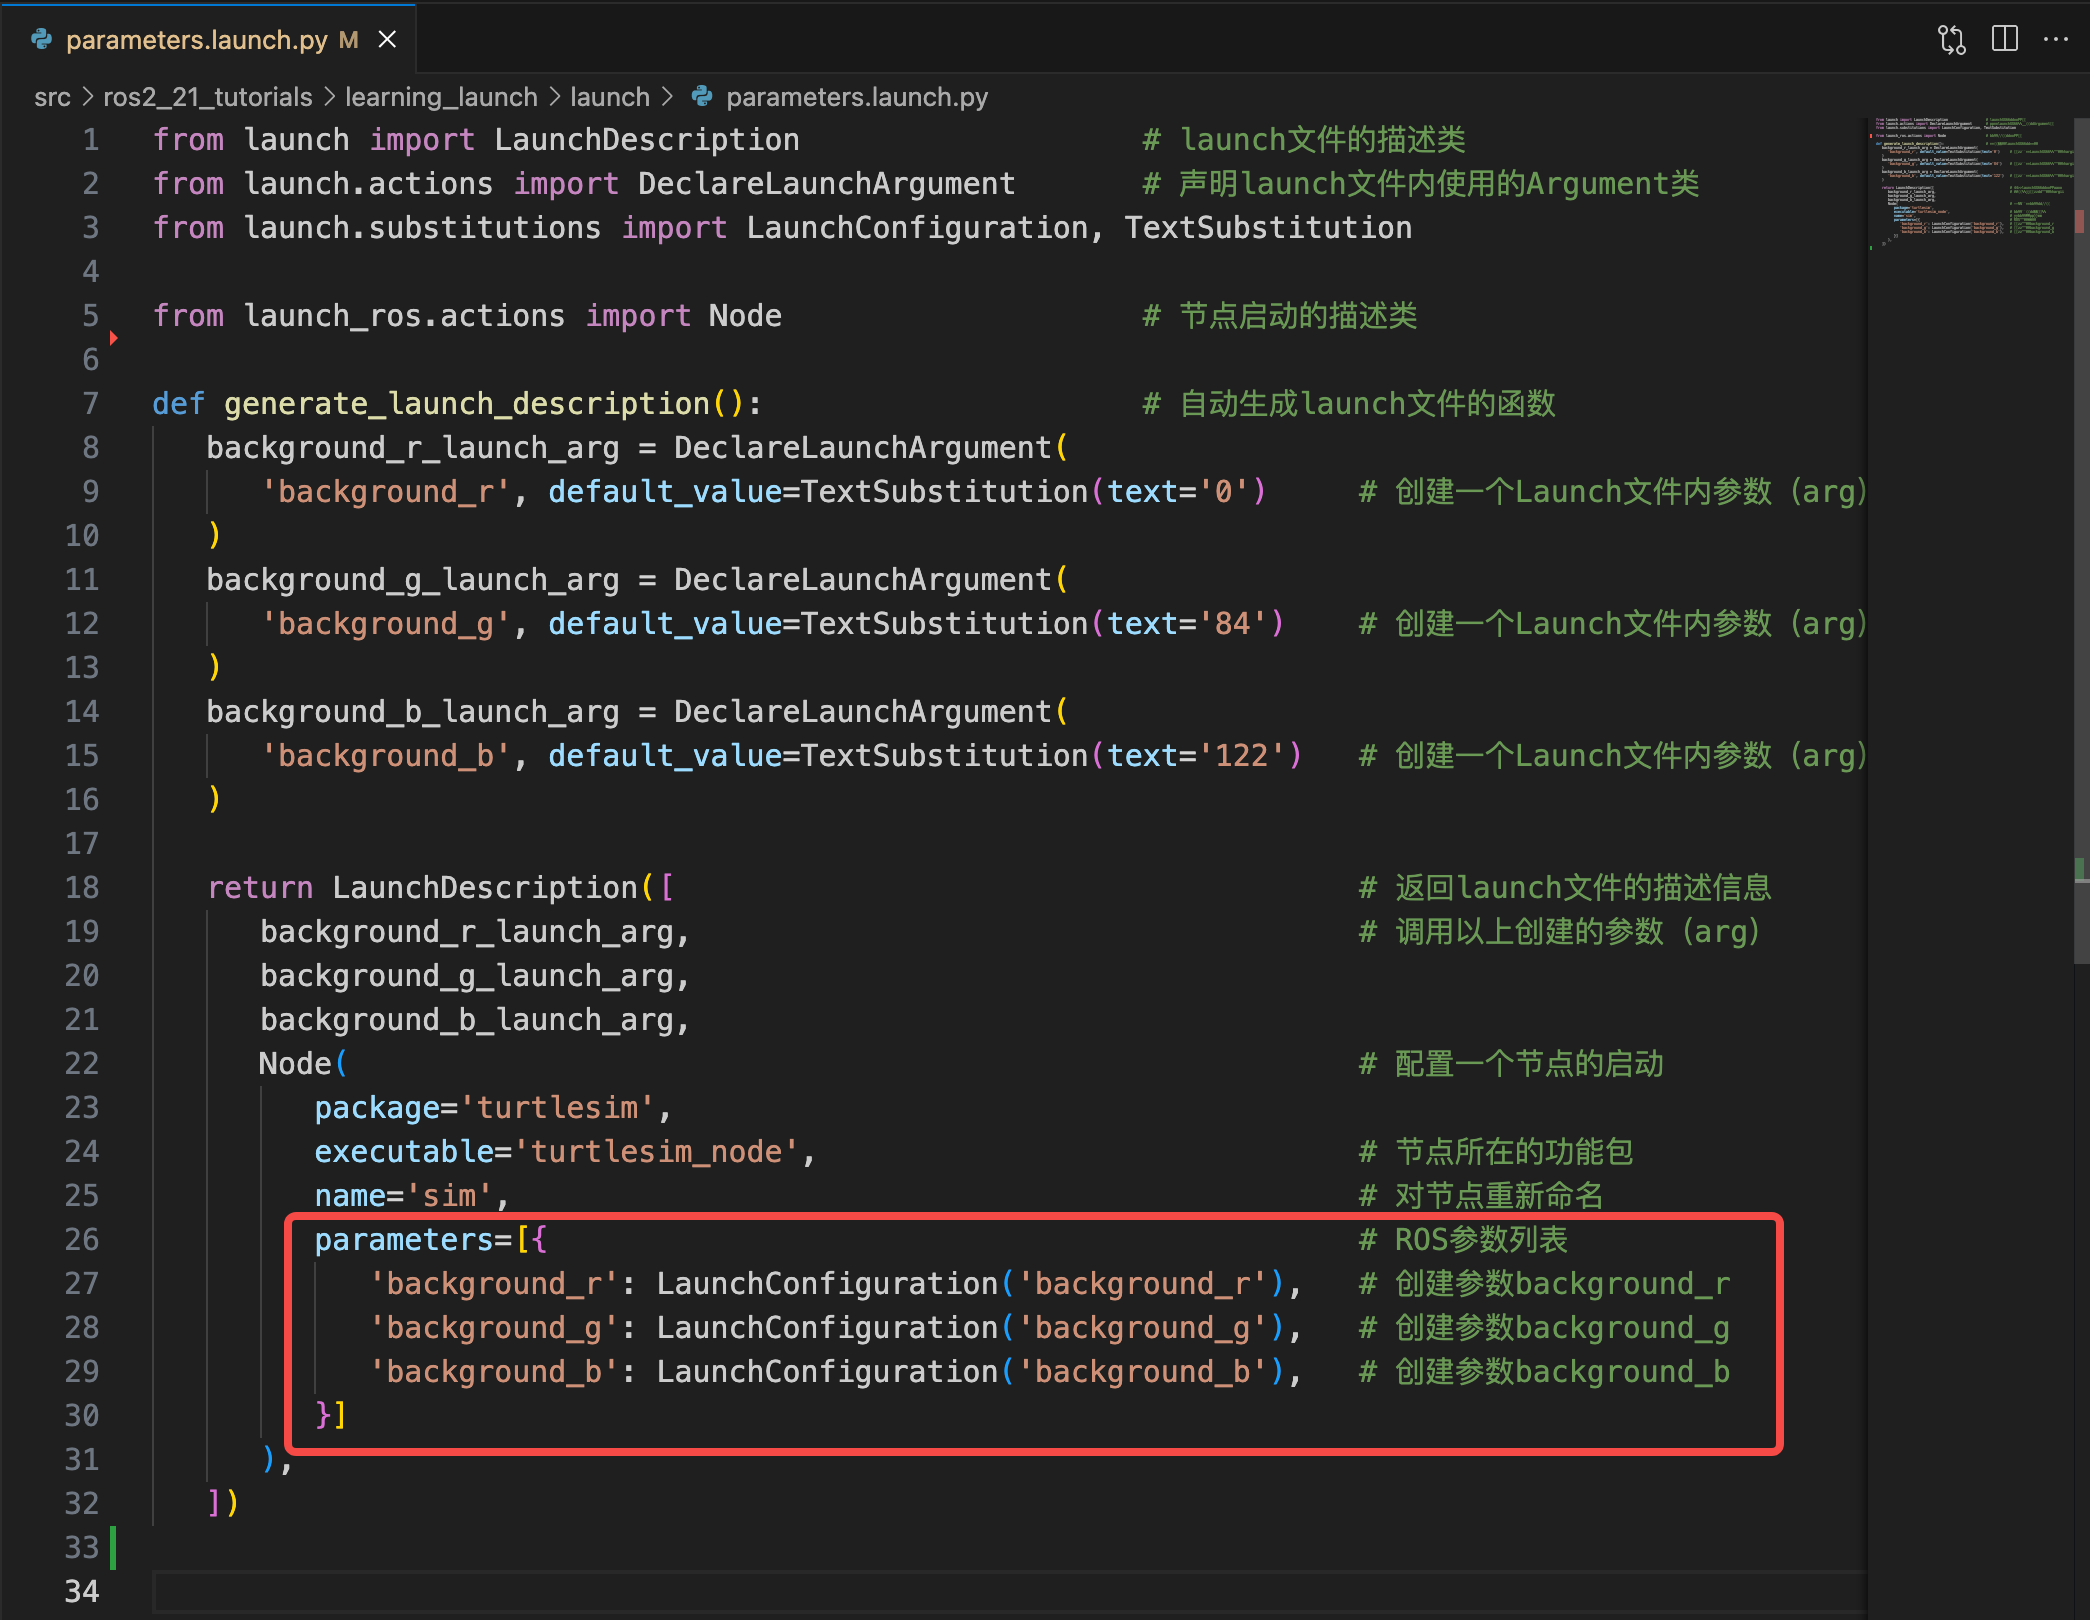The image size is (2090, 1620).
Task: Close the parameters.launch.py tab
Action: click(x=387, y=39)
